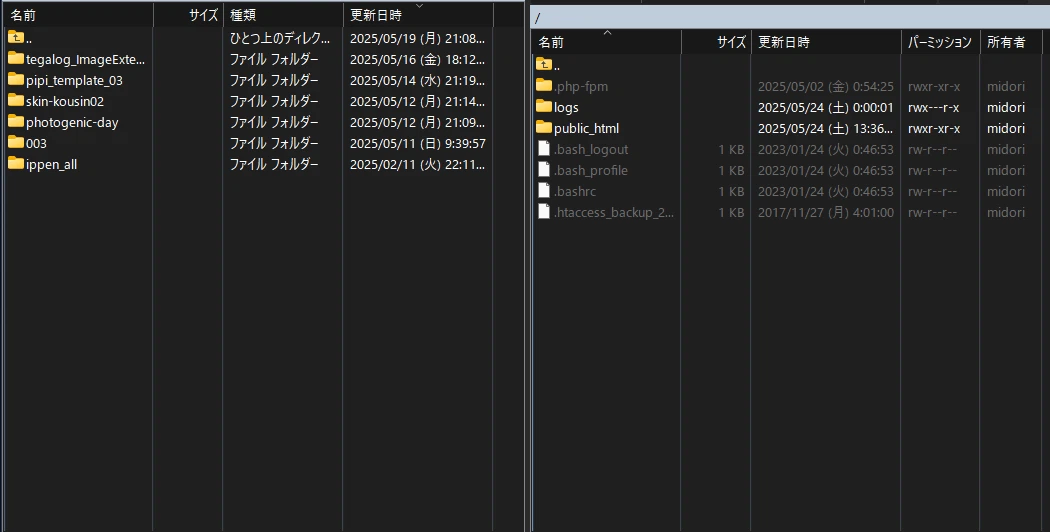Select the photogenic-day folder name
1050x532 pixels.
pyautogui.click(x=72, y=123)
